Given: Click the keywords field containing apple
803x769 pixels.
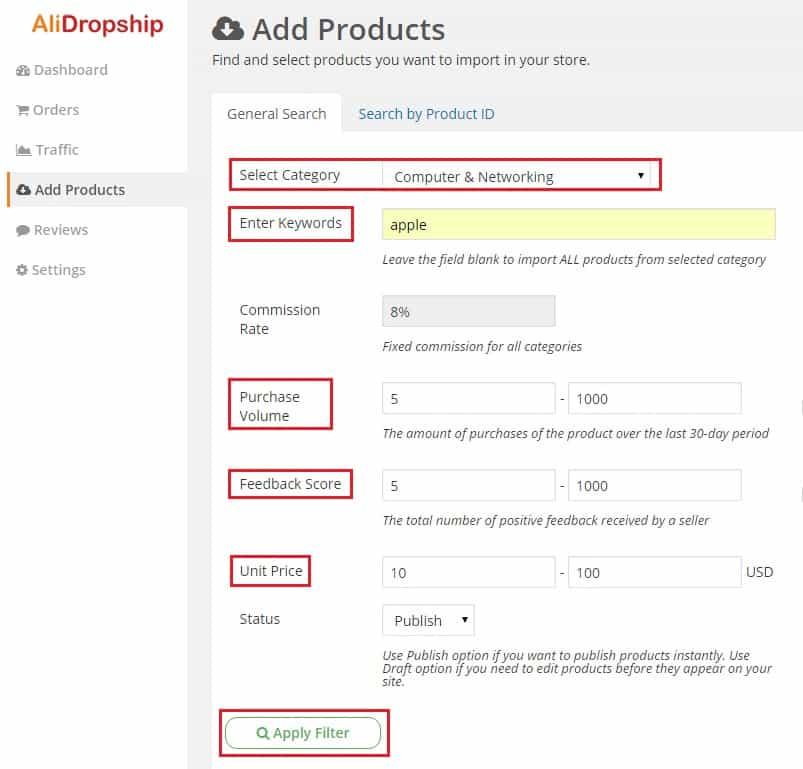Looking at the screenshot, I should click(579, 224).
